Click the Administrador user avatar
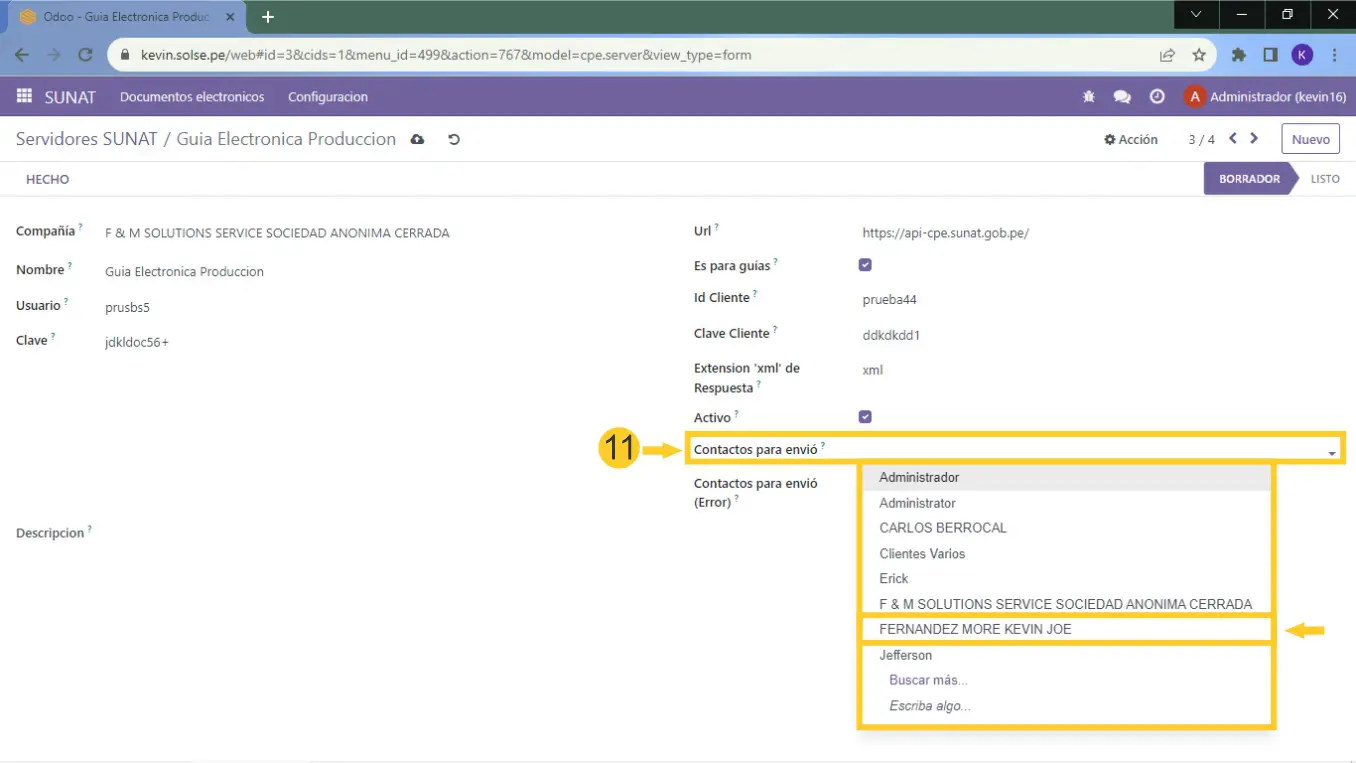This screenshot has height=763, width=1356. [x=1194, y=97]
